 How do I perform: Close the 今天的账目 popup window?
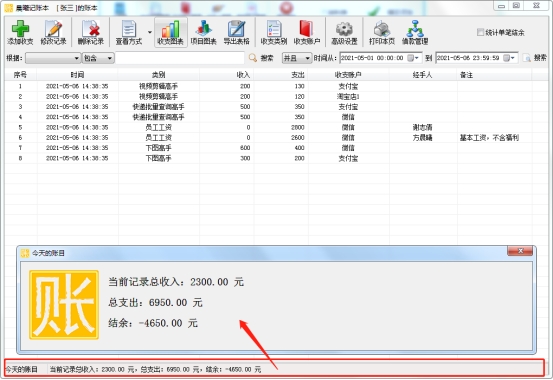(520, 251)
